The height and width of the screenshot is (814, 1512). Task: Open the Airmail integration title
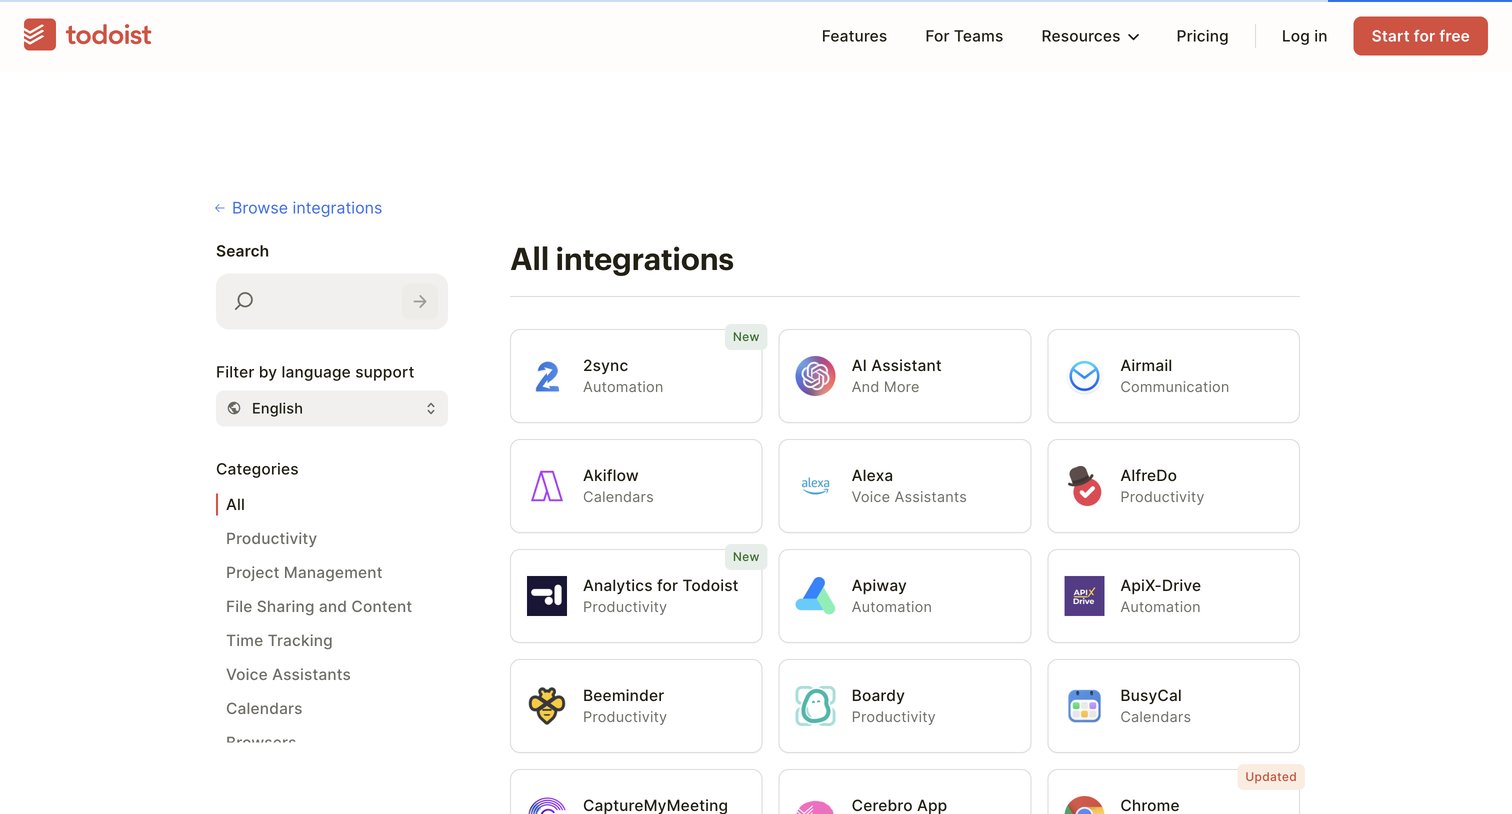click(1146, 366)
